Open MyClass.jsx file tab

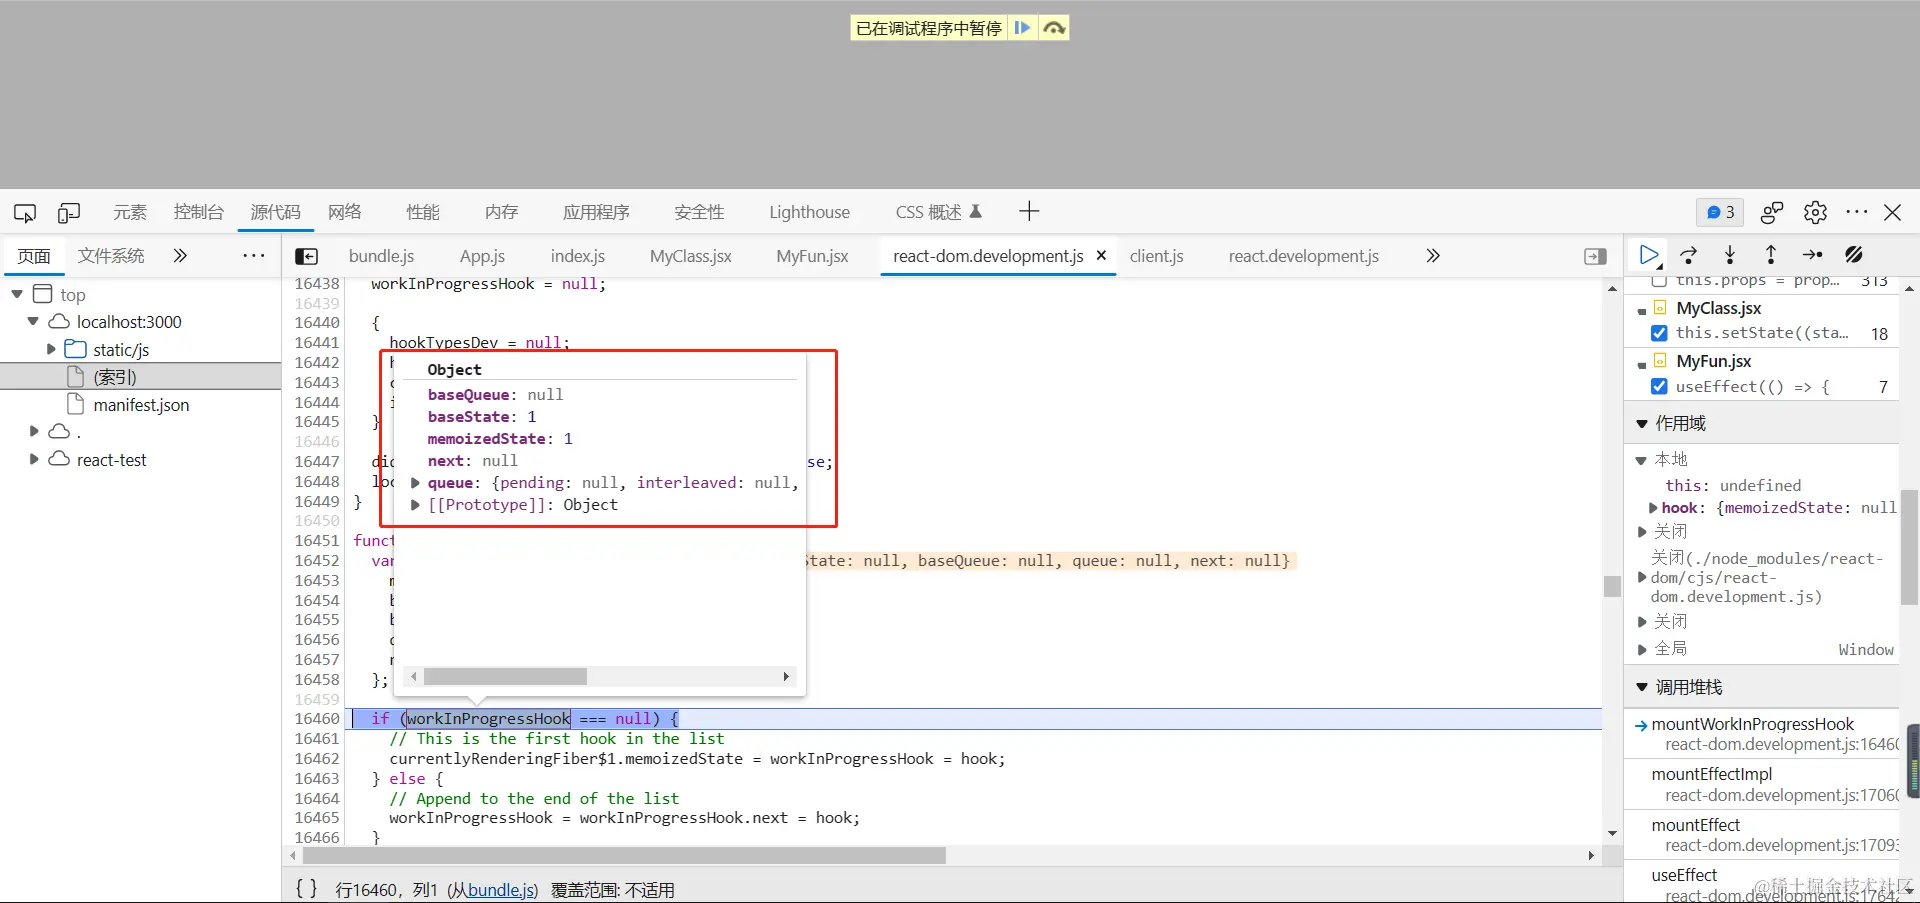(x=691, y=256)
